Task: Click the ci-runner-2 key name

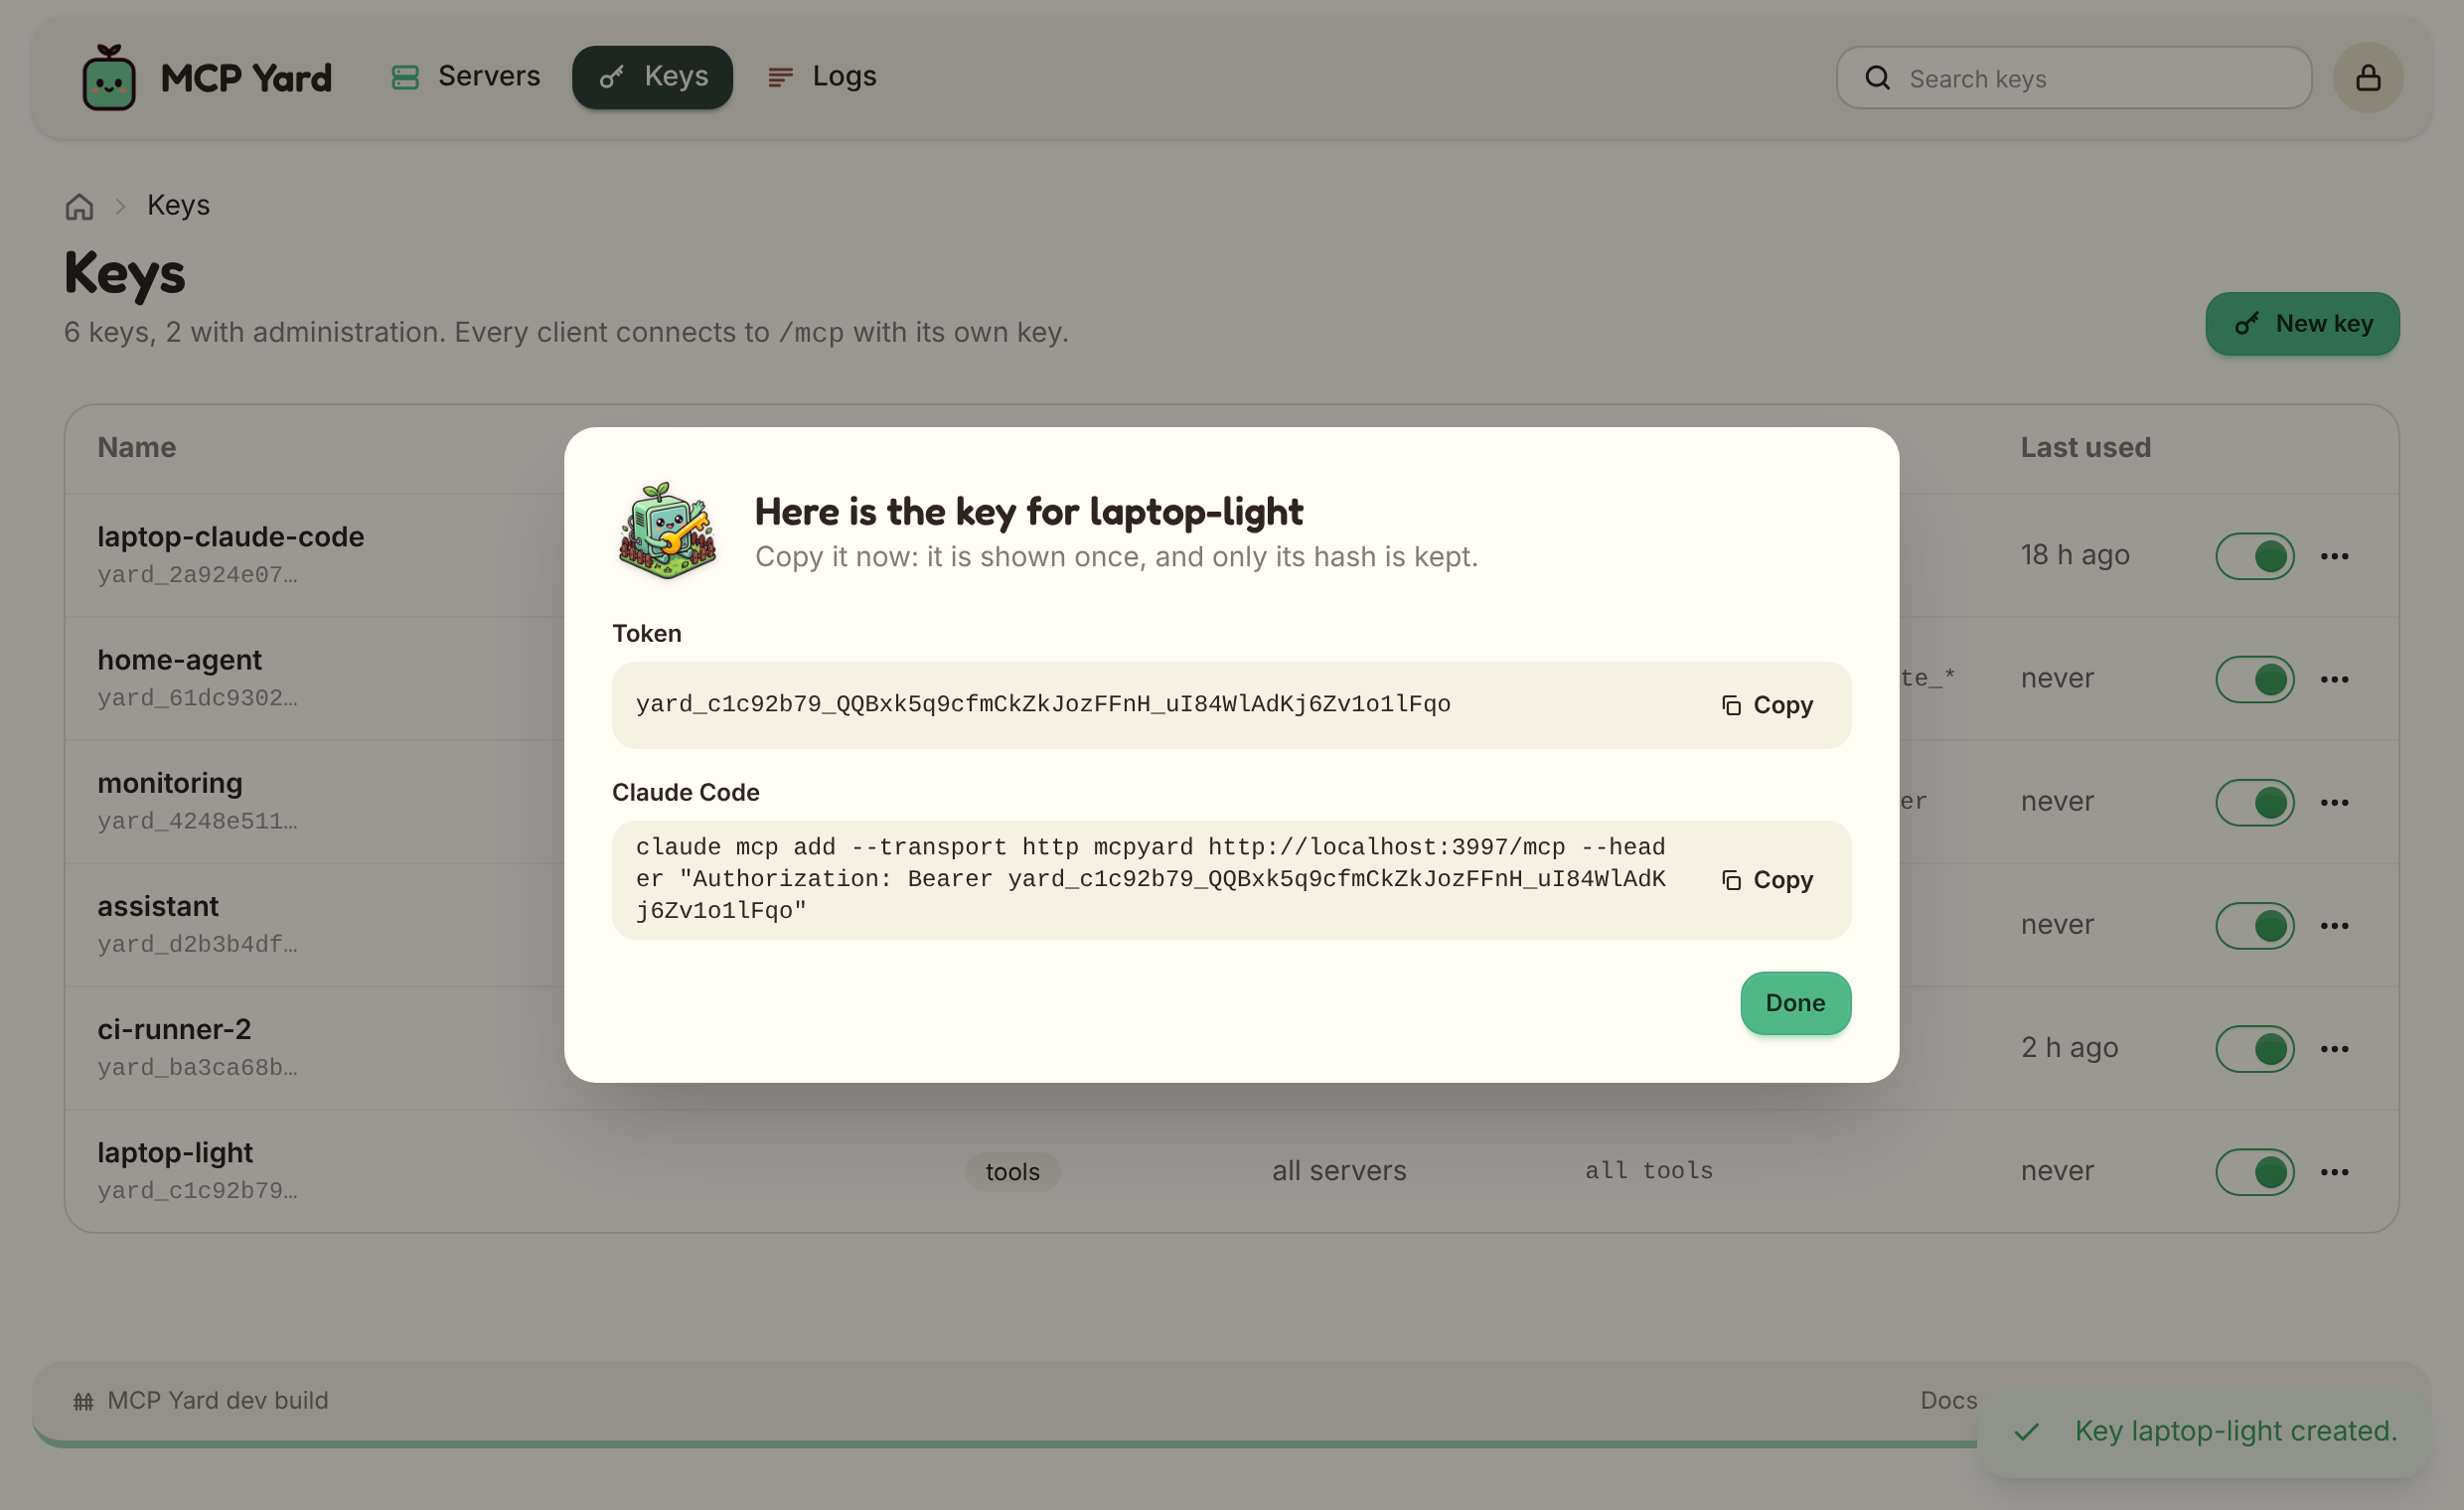Action: [x=174, y=1029]
